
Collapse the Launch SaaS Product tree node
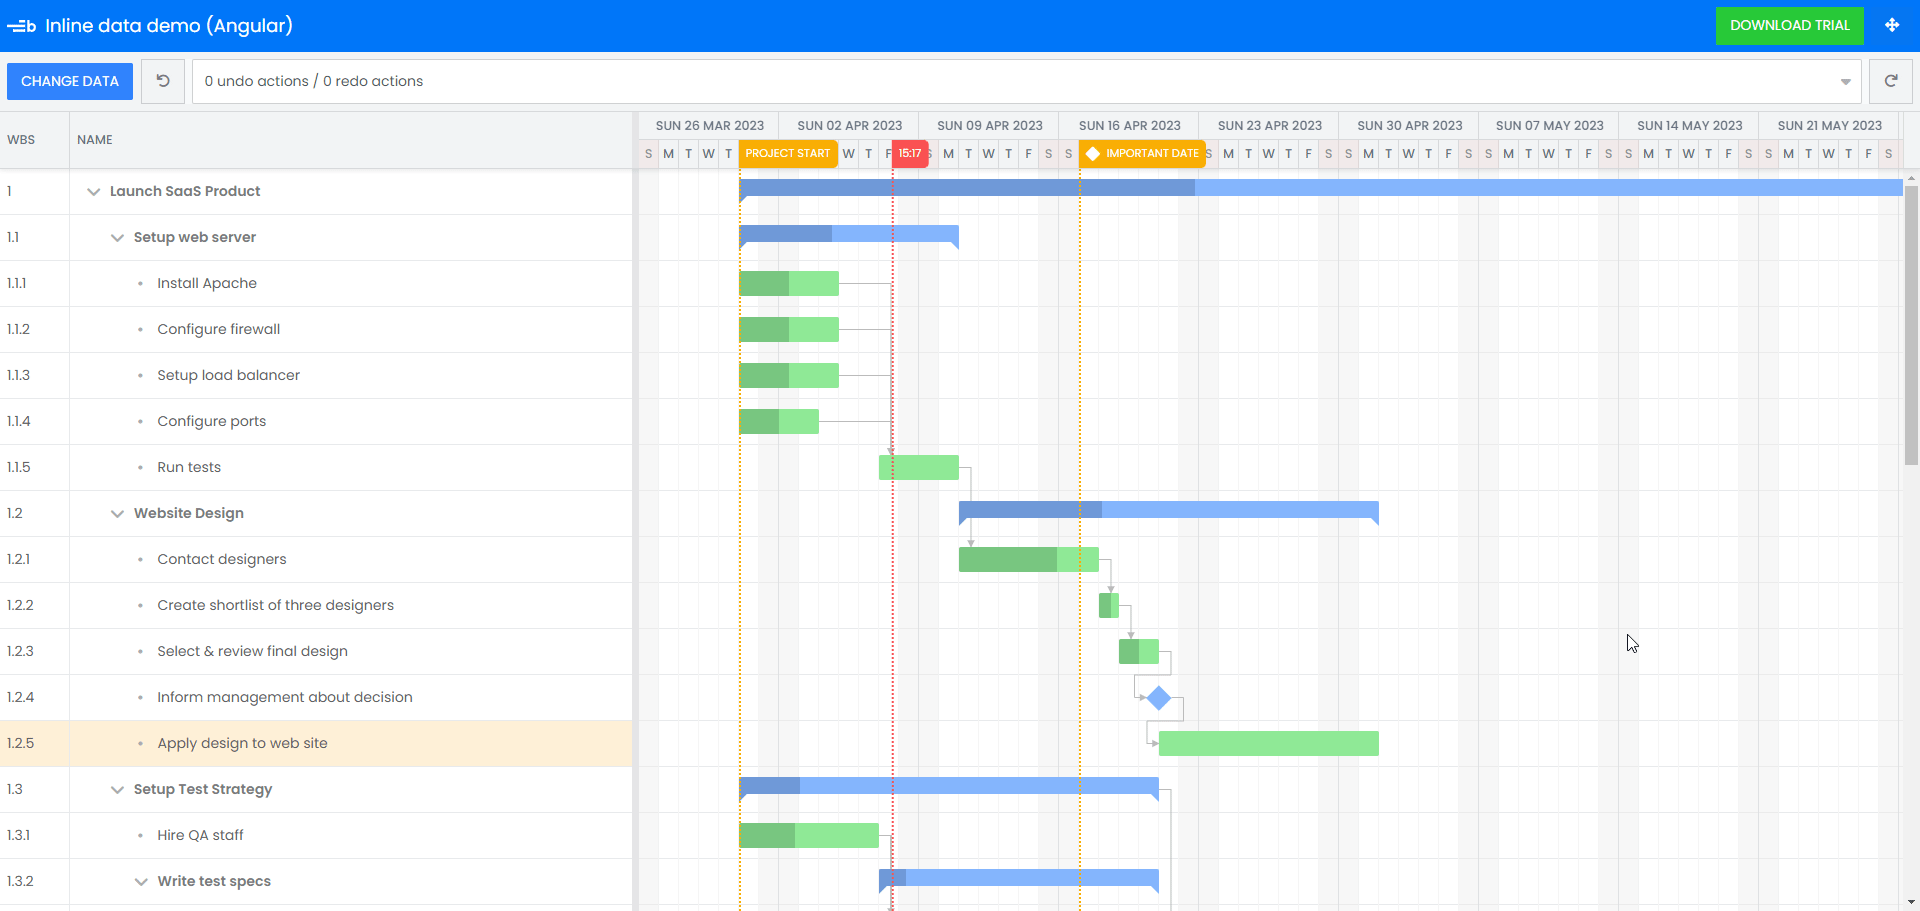click(x=93, y=191)
